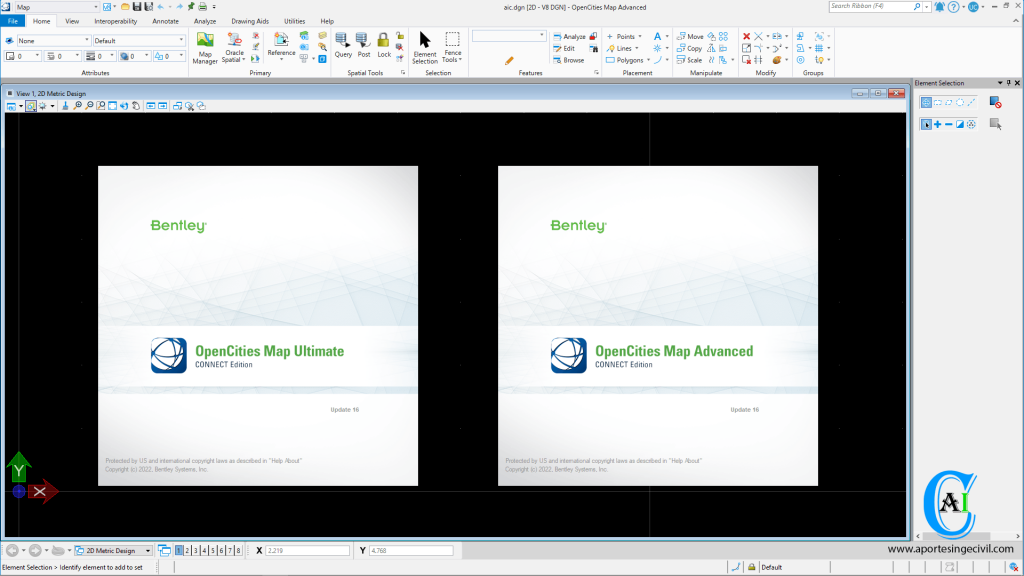This screenshot has width=1024, height=576.
Task: Activate the Element Selection arrow tool
Action: tap(424, 48)
